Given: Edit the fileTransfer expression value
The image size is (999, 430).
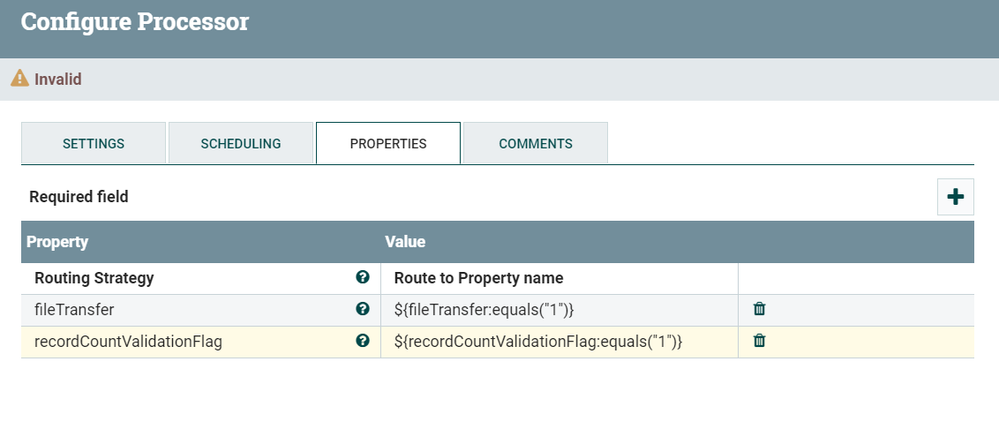Looking at the screenshot, I should pos(559,310).
